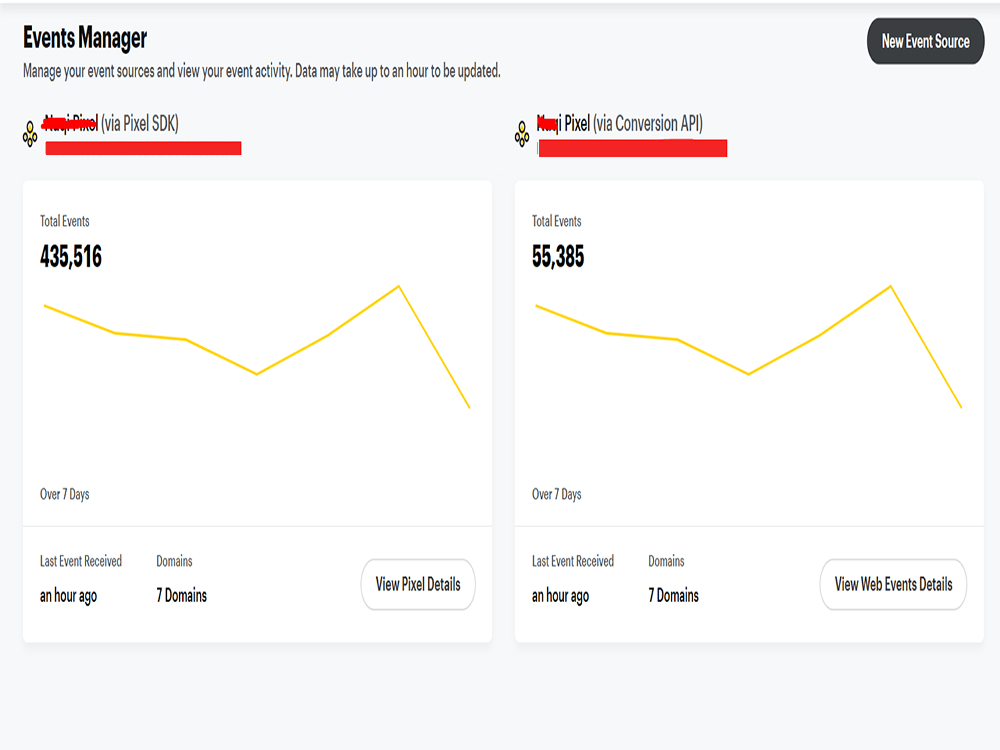Select the Total Events count 55,385

556,257
